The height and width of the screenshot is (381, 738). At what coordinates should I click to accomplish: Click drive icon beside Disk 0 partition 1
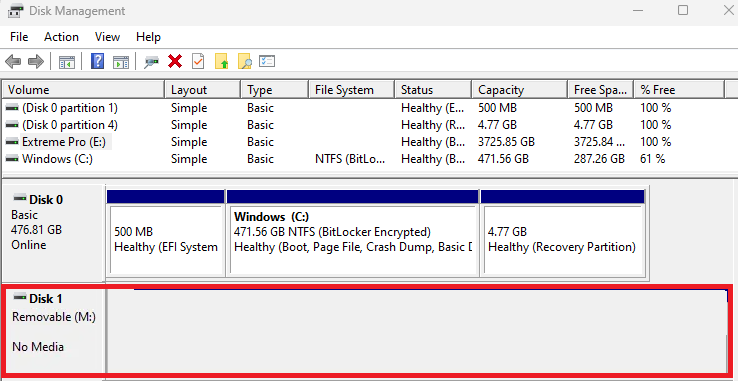click(12, 108)
